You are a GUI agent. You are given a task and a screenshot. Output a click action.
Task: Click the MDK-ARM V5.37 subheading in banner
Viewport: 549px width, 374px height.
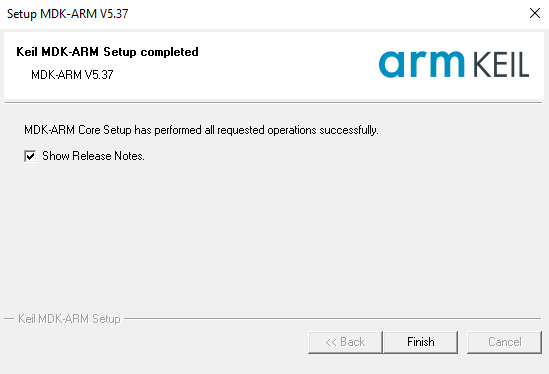(x=72, y=75)
